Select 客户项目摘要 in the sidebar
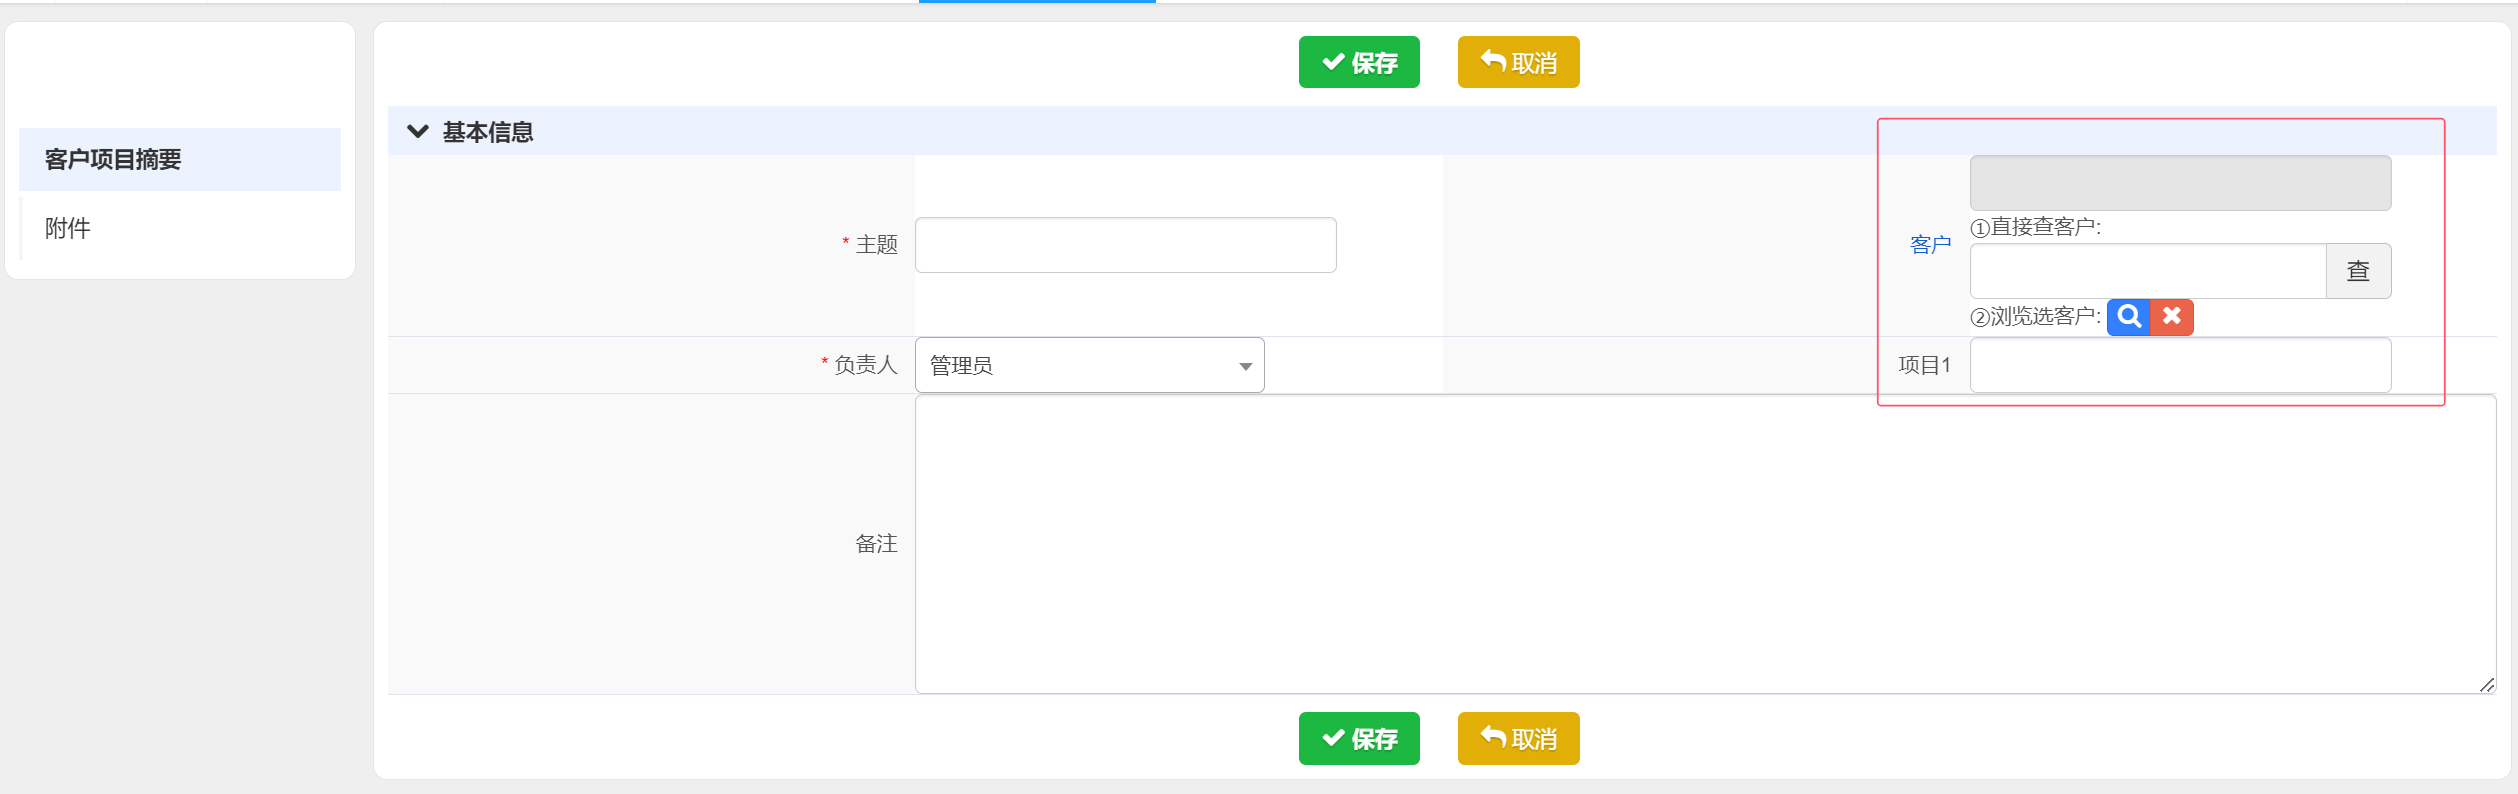Viewport: 2518px width, 794px height. coord(180,159)
